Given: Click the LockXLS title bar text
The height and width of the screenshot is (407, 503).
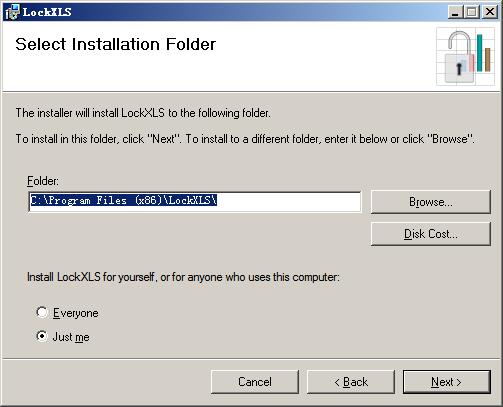Looking at the screenshot, I should pyautogui.click(x=47, y=12).
